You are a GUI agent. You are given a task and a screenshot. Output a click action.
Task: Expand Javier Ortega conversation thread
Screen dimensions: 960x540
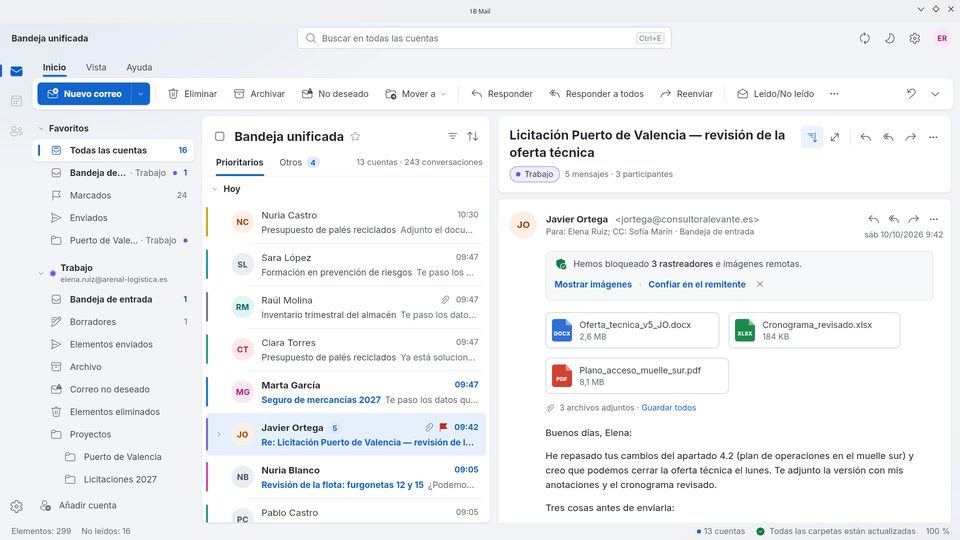219,435
